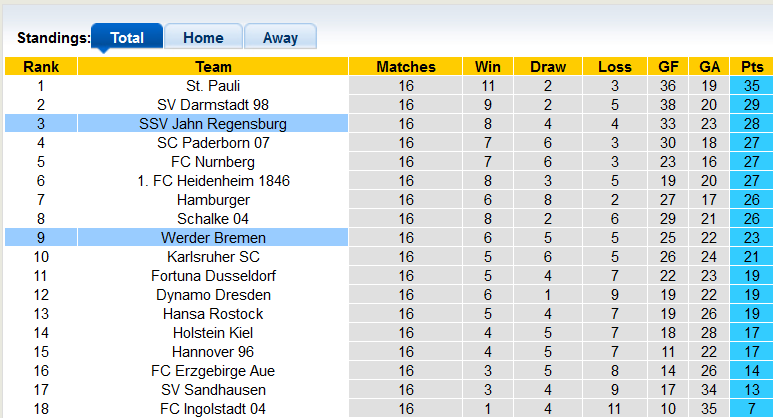Open Schalke 04 team link
Image resolution: width=773 pixels, height=418 pixels.
coord(213,219)
